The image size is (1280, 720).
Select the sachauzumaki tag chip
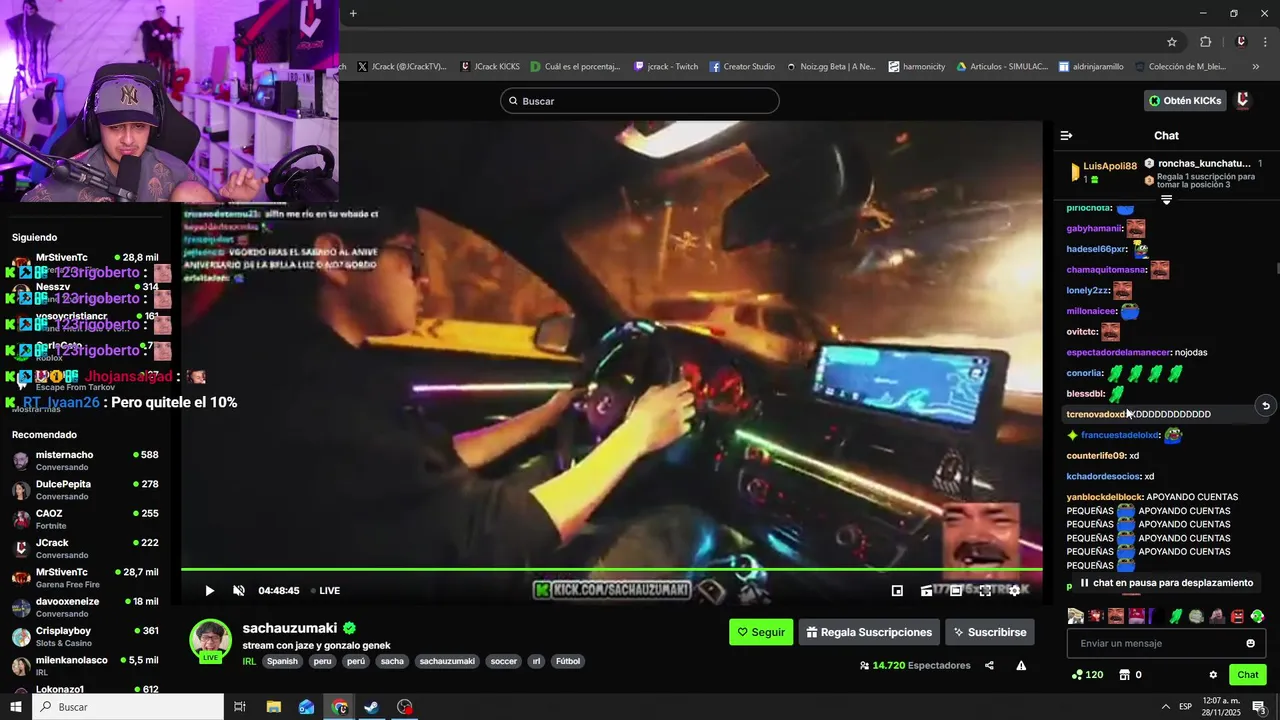[x=447, y=662]
